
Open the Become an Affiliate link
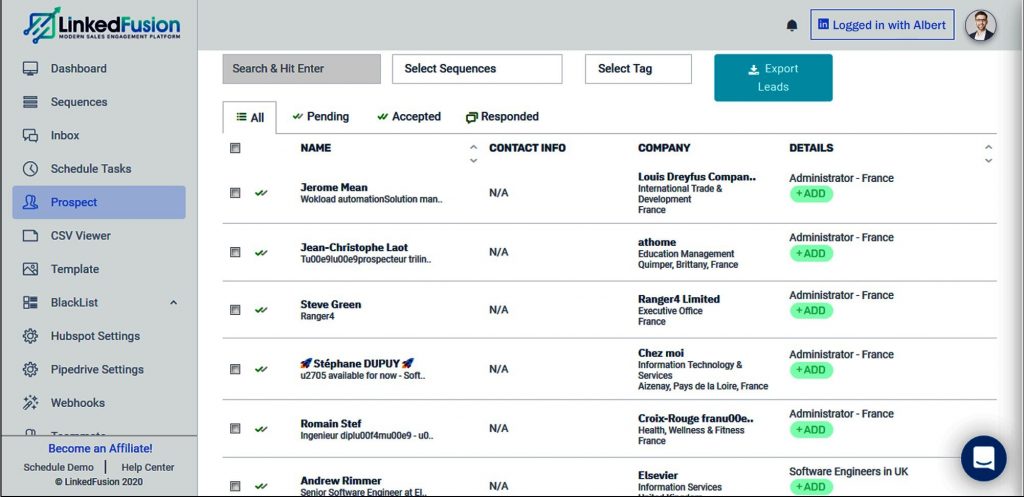click(100, 449)
